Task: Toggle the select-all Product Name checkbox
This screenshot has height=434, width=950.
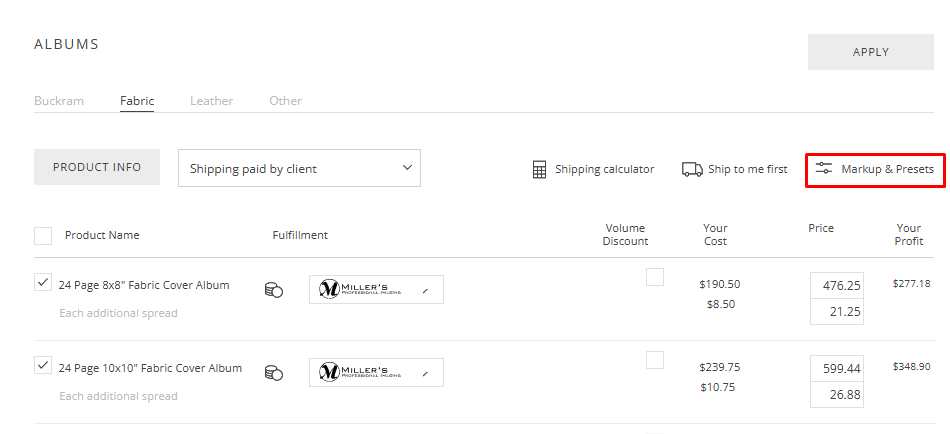Action: click(43, 236)
